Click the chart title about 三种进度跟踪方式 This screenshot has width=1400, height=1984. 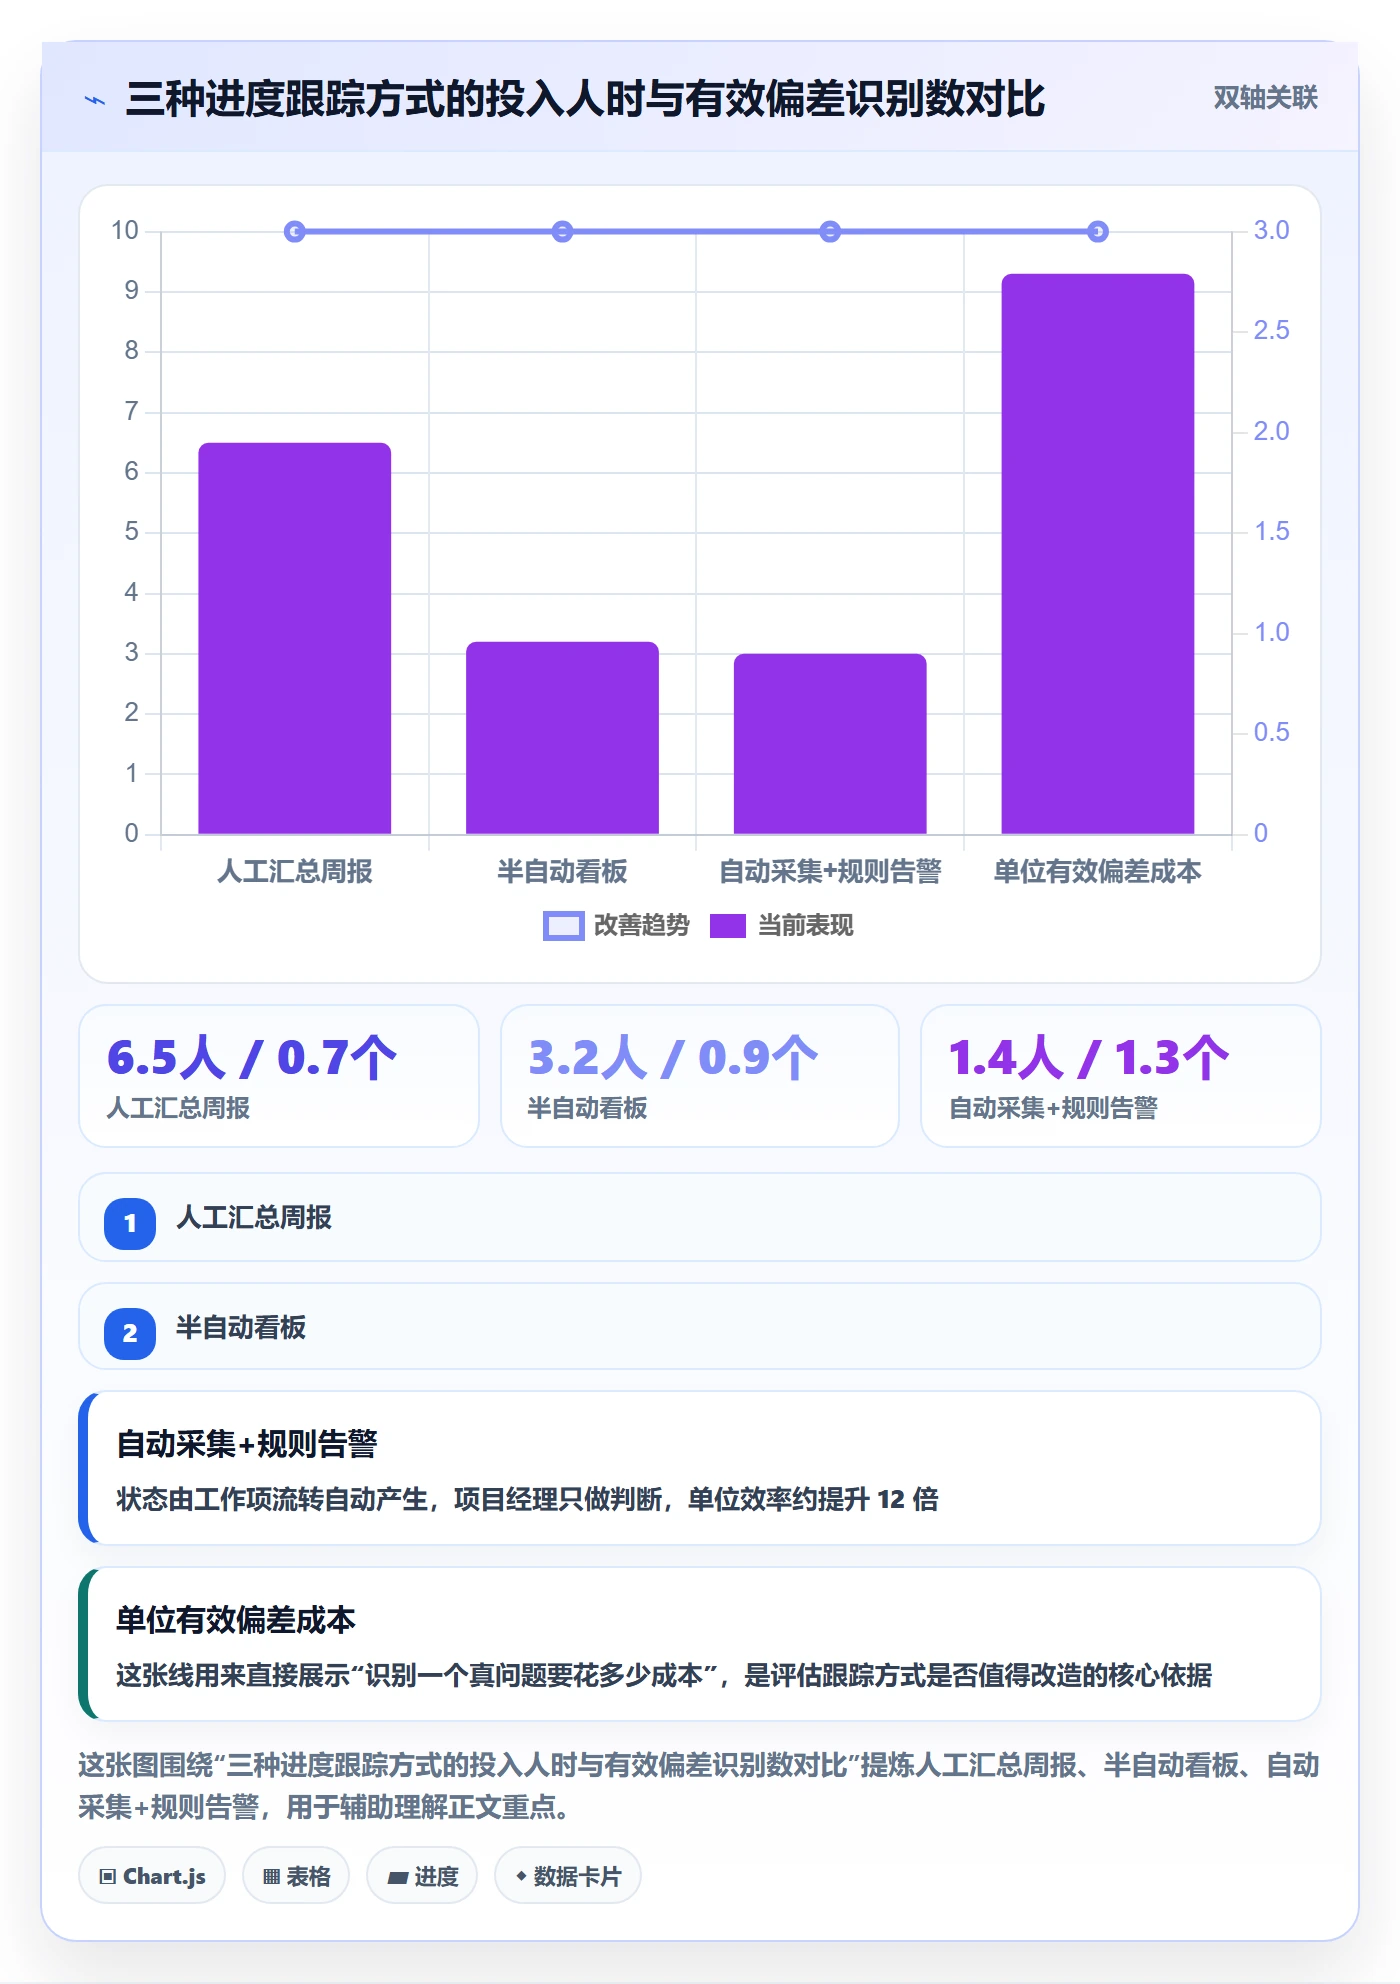[x=585, y=99]
